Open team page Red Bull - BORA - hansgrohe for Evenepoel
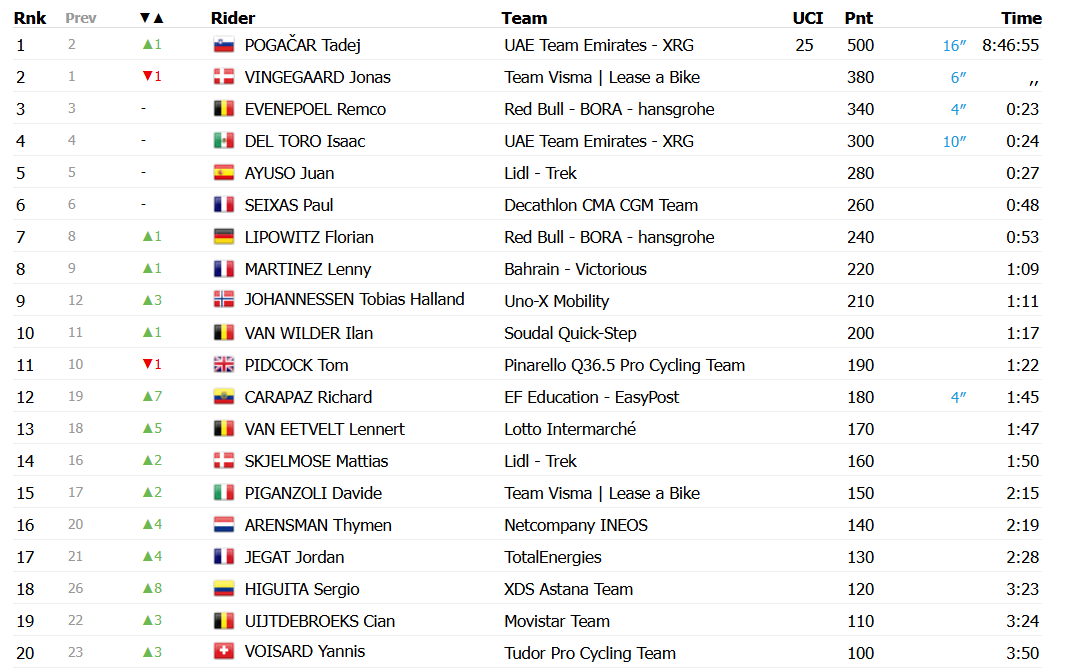 click(609, 109)
